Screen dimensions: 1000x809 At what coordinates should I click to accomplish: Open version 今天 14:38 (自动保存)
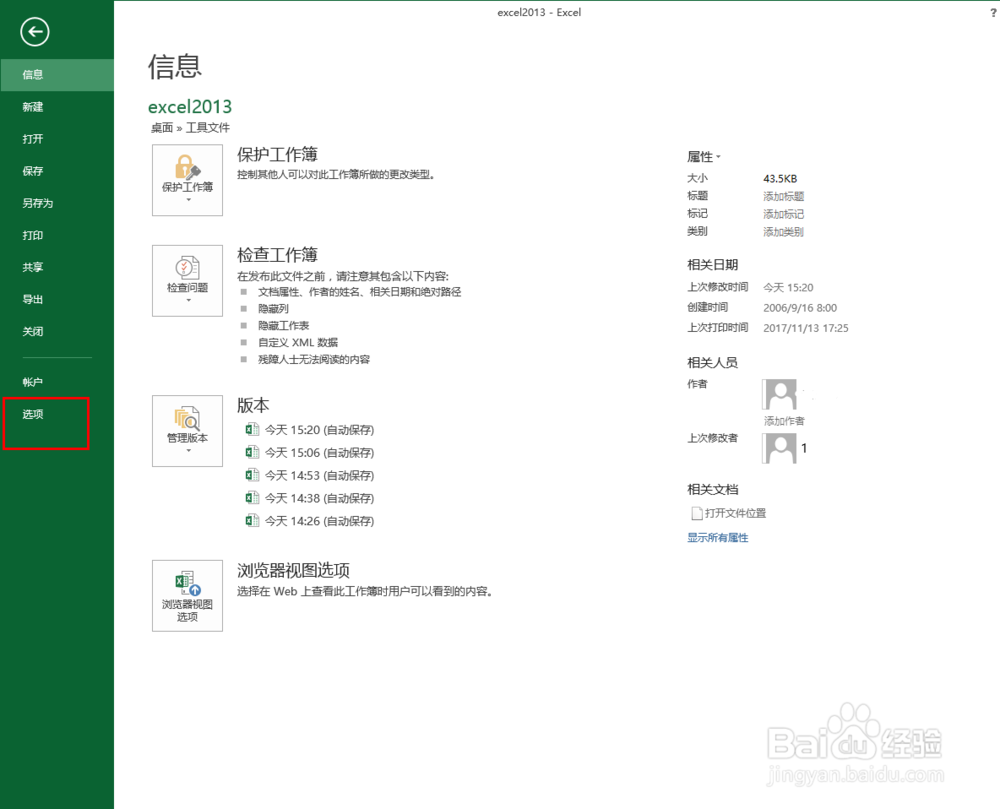coord(320,498)
